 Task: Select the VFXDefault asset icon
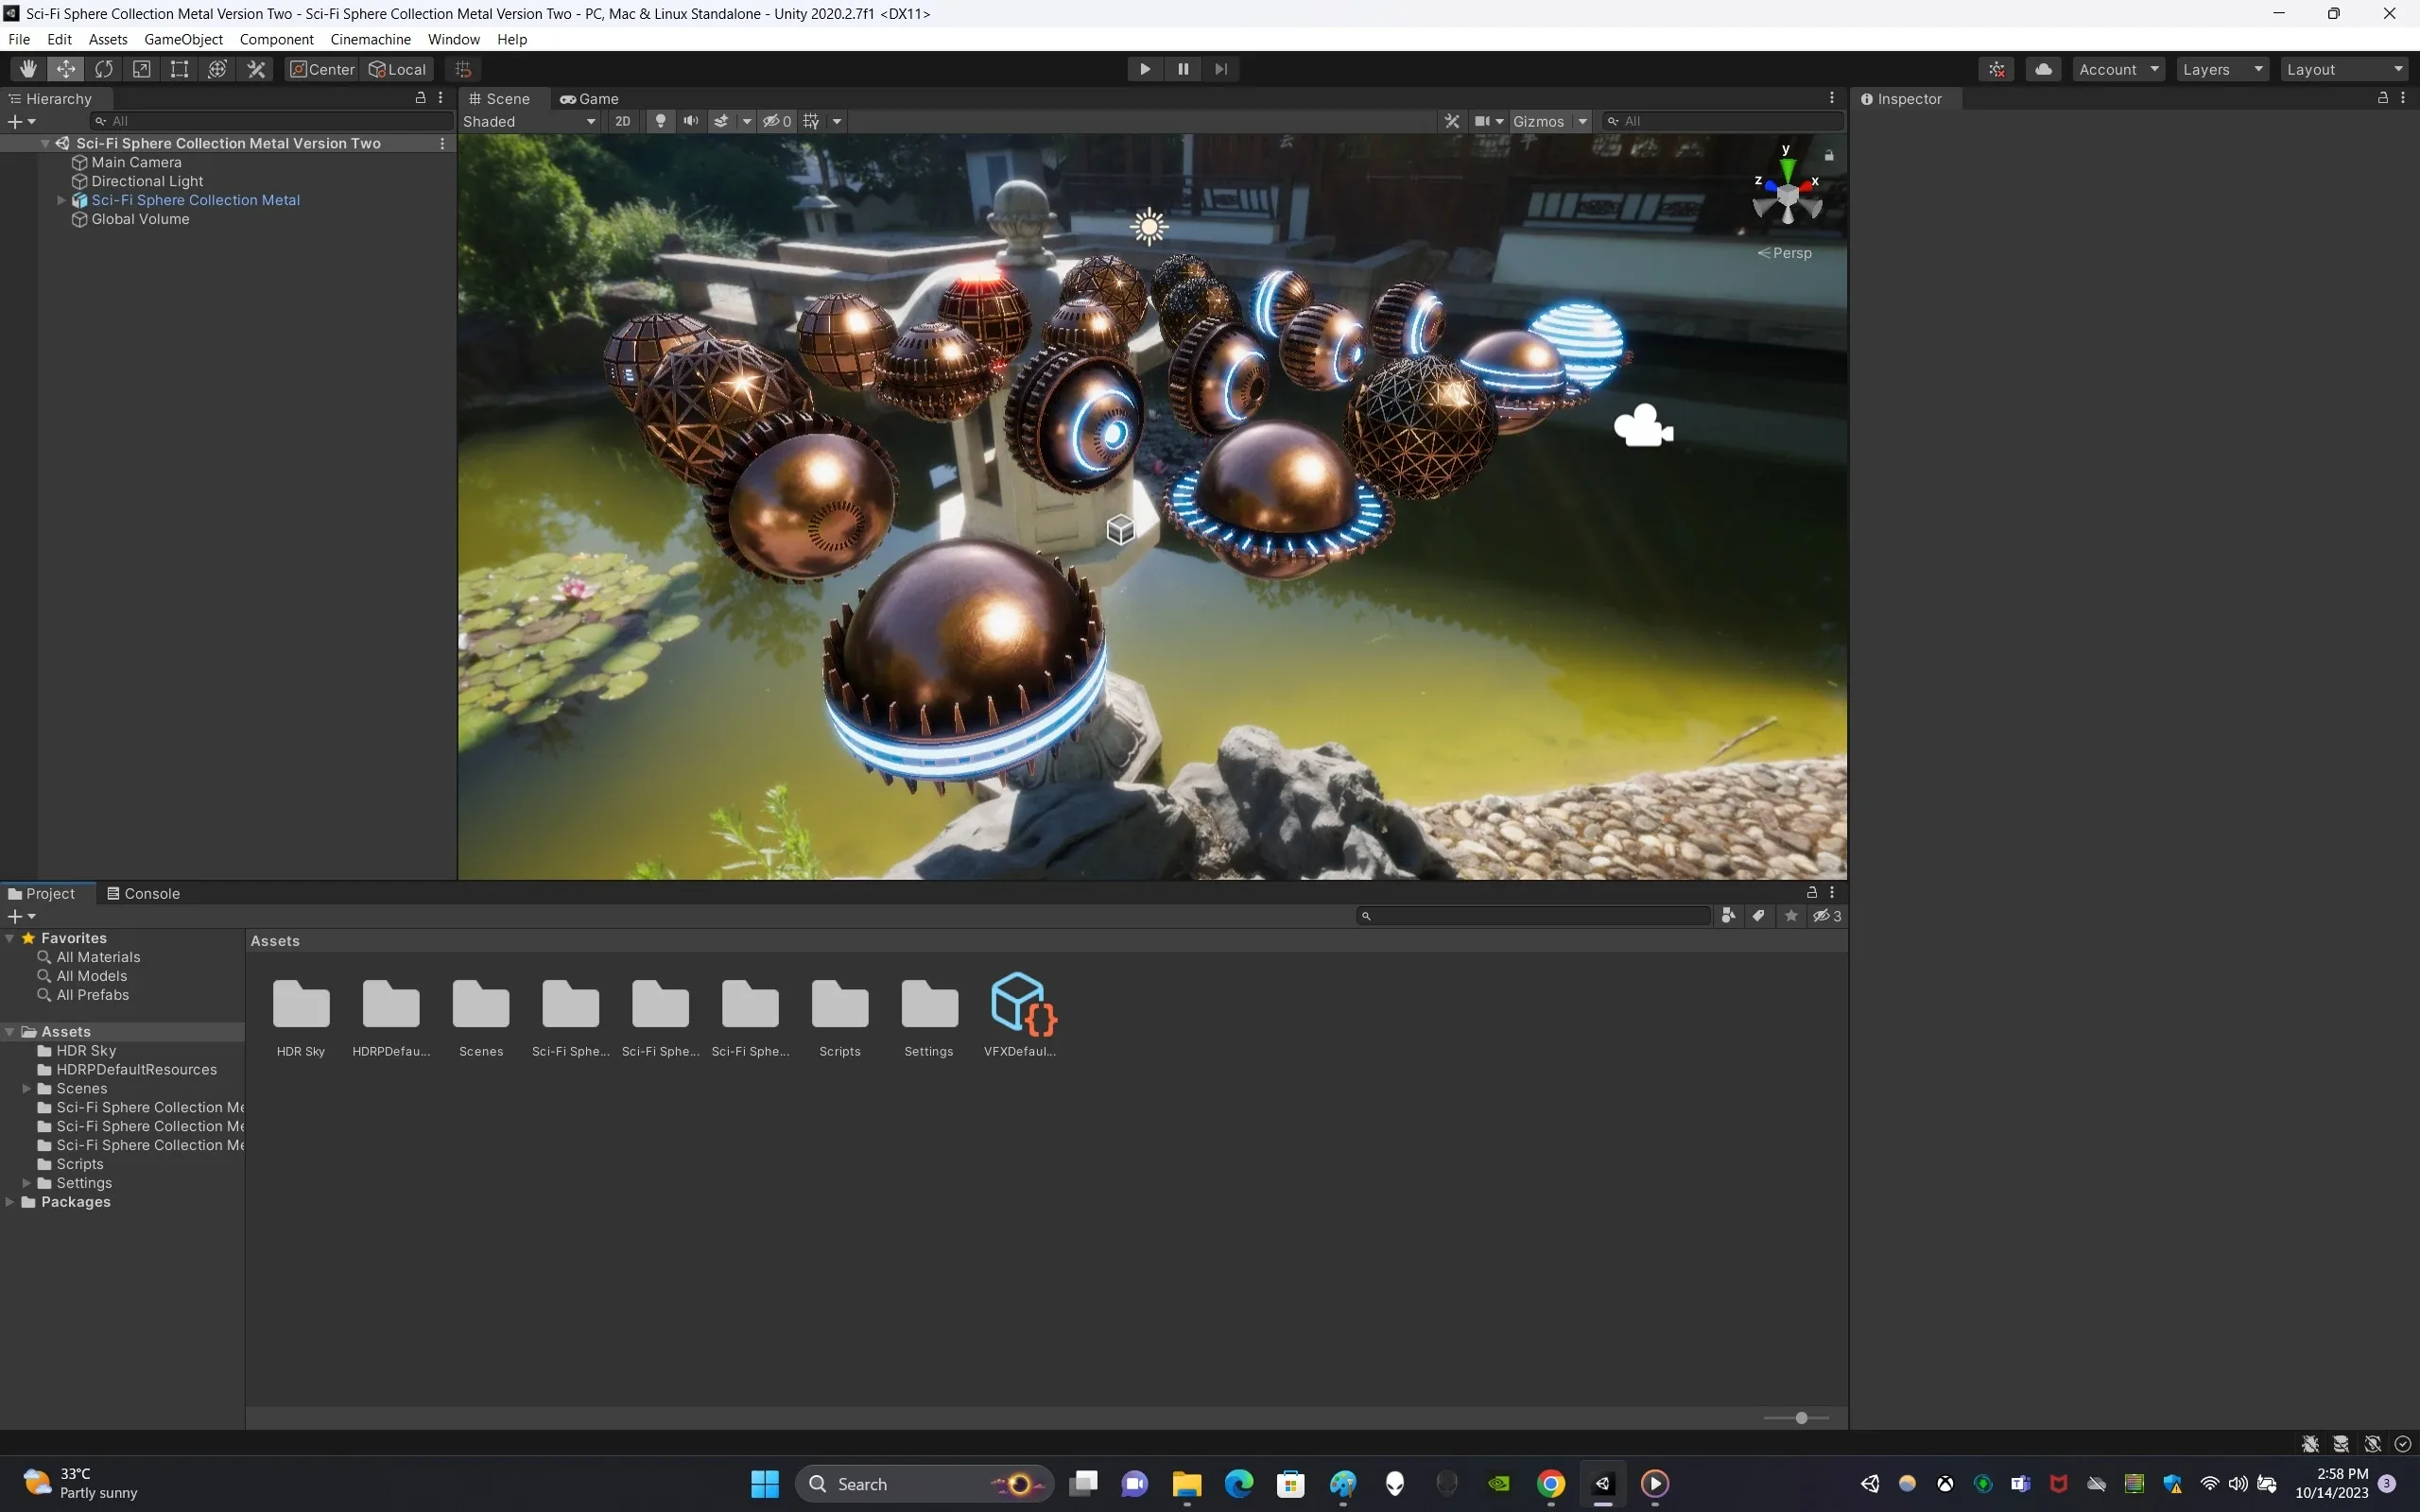(x=1021, y=1003)
